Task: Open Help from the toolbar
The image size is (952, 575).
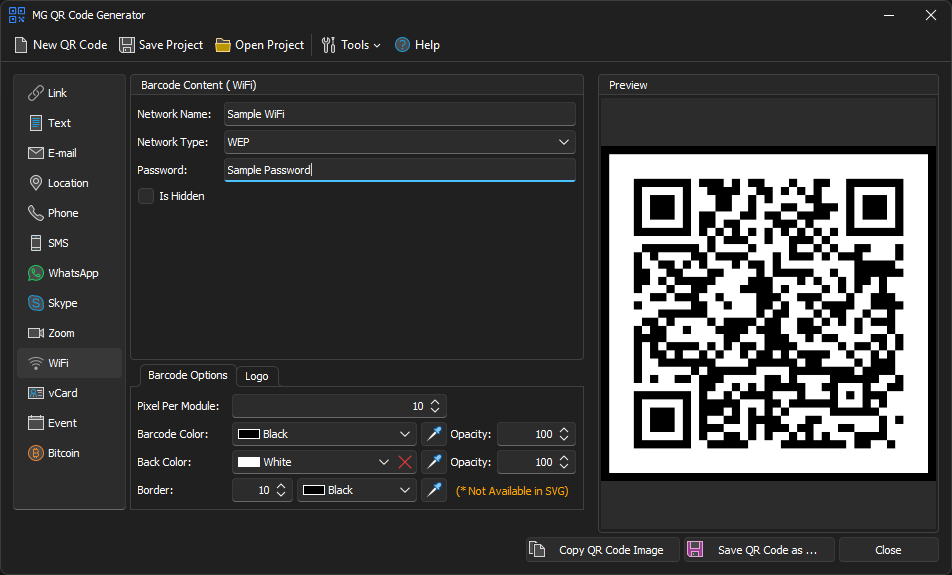Action: [x=417, y=45]
